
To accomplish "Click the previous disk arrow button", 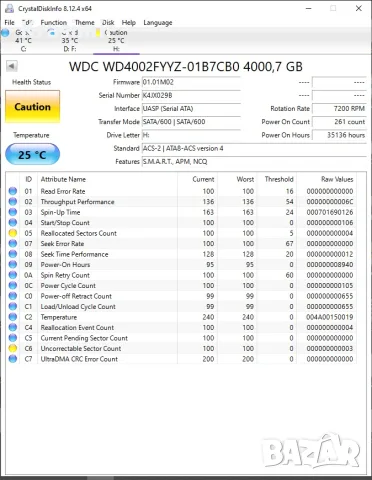I will tap(12, 66).
